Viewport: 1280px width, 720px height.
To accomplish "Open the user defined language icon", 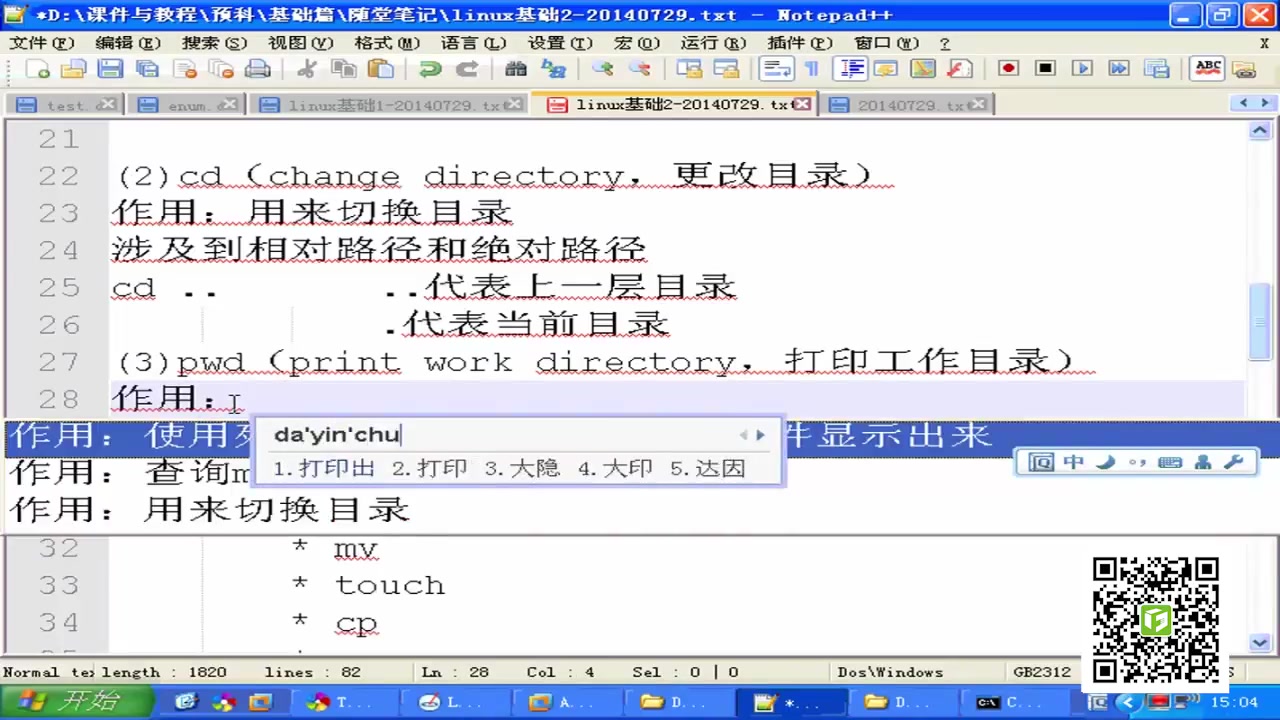I will [886, 68].
